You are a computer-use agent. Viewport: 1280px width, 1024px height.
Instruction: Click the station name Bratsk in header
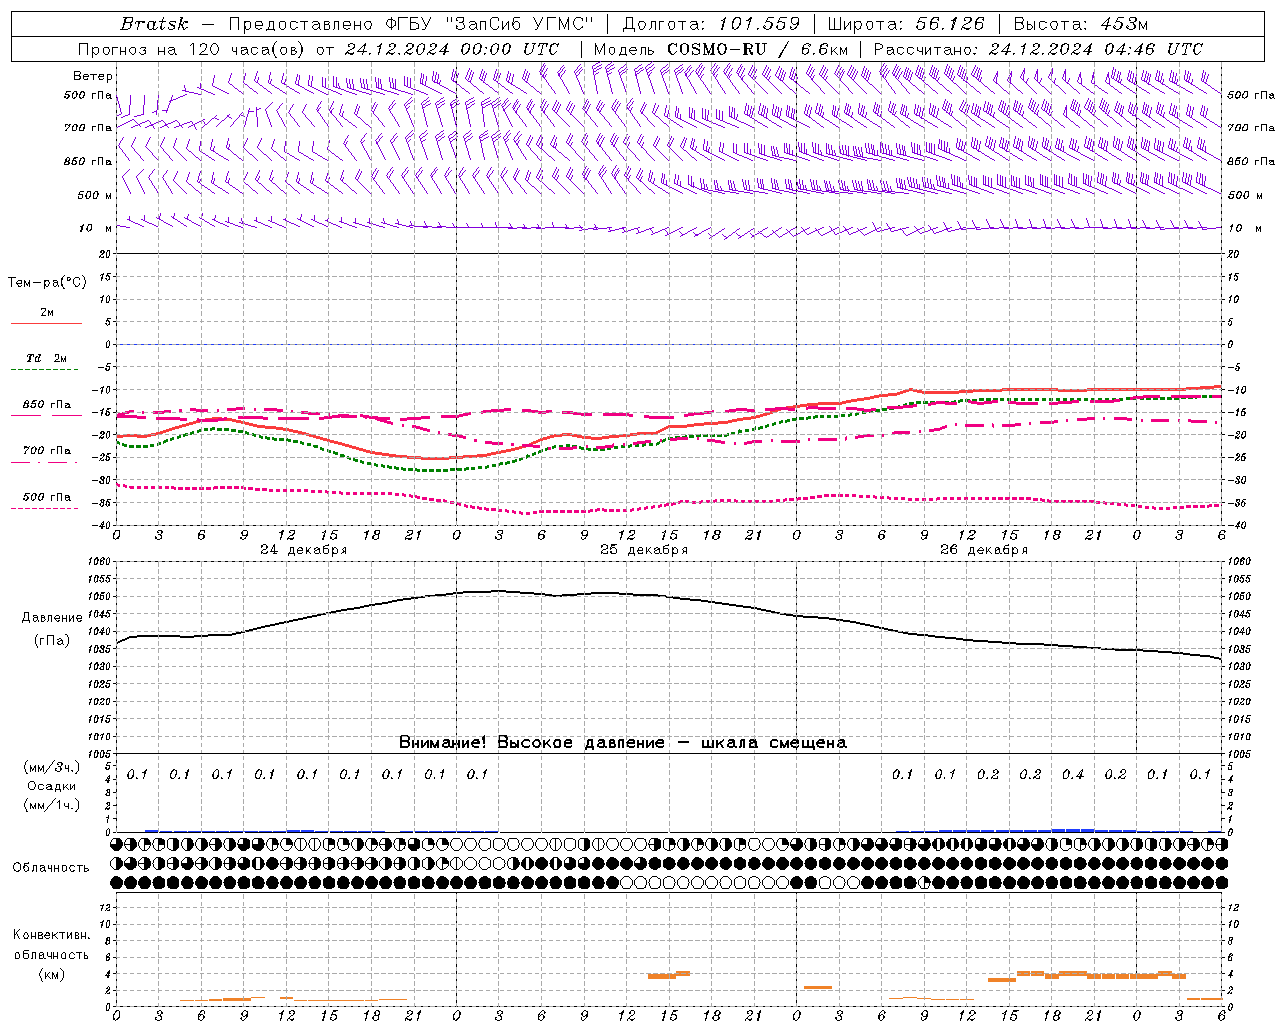point(153,24)
